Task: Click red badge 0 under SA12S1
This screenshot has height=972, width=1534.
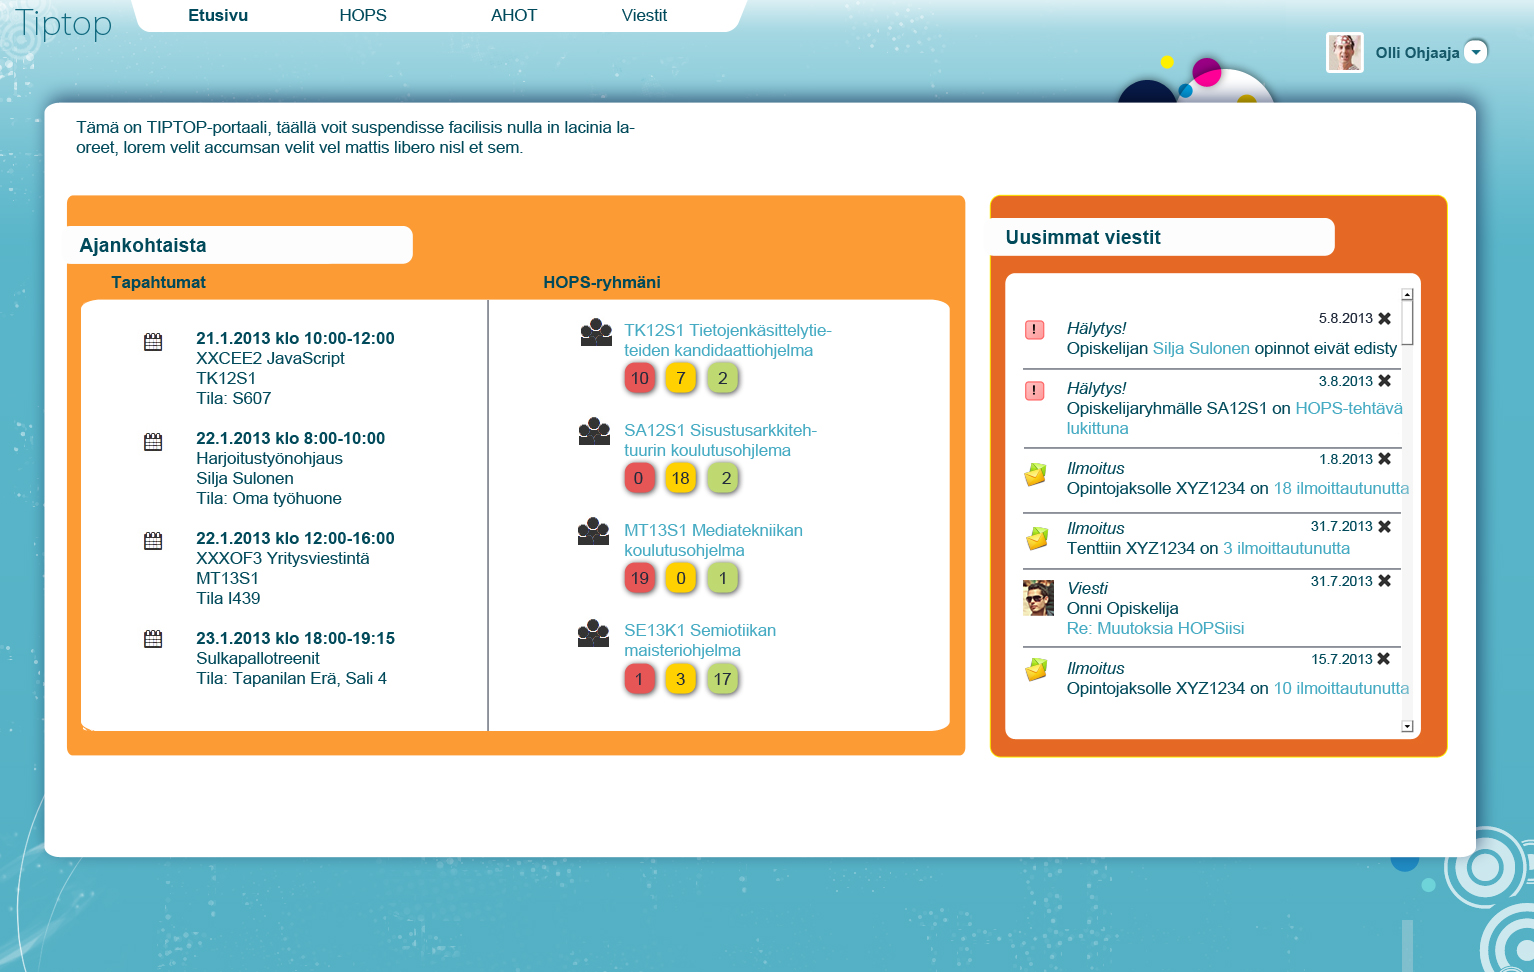Action: point(639,478)
